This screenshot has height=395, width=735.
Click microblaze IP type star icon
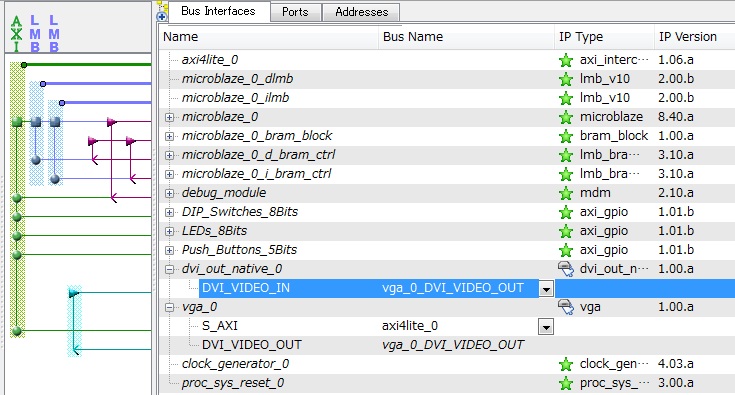[x=566, y=117]
